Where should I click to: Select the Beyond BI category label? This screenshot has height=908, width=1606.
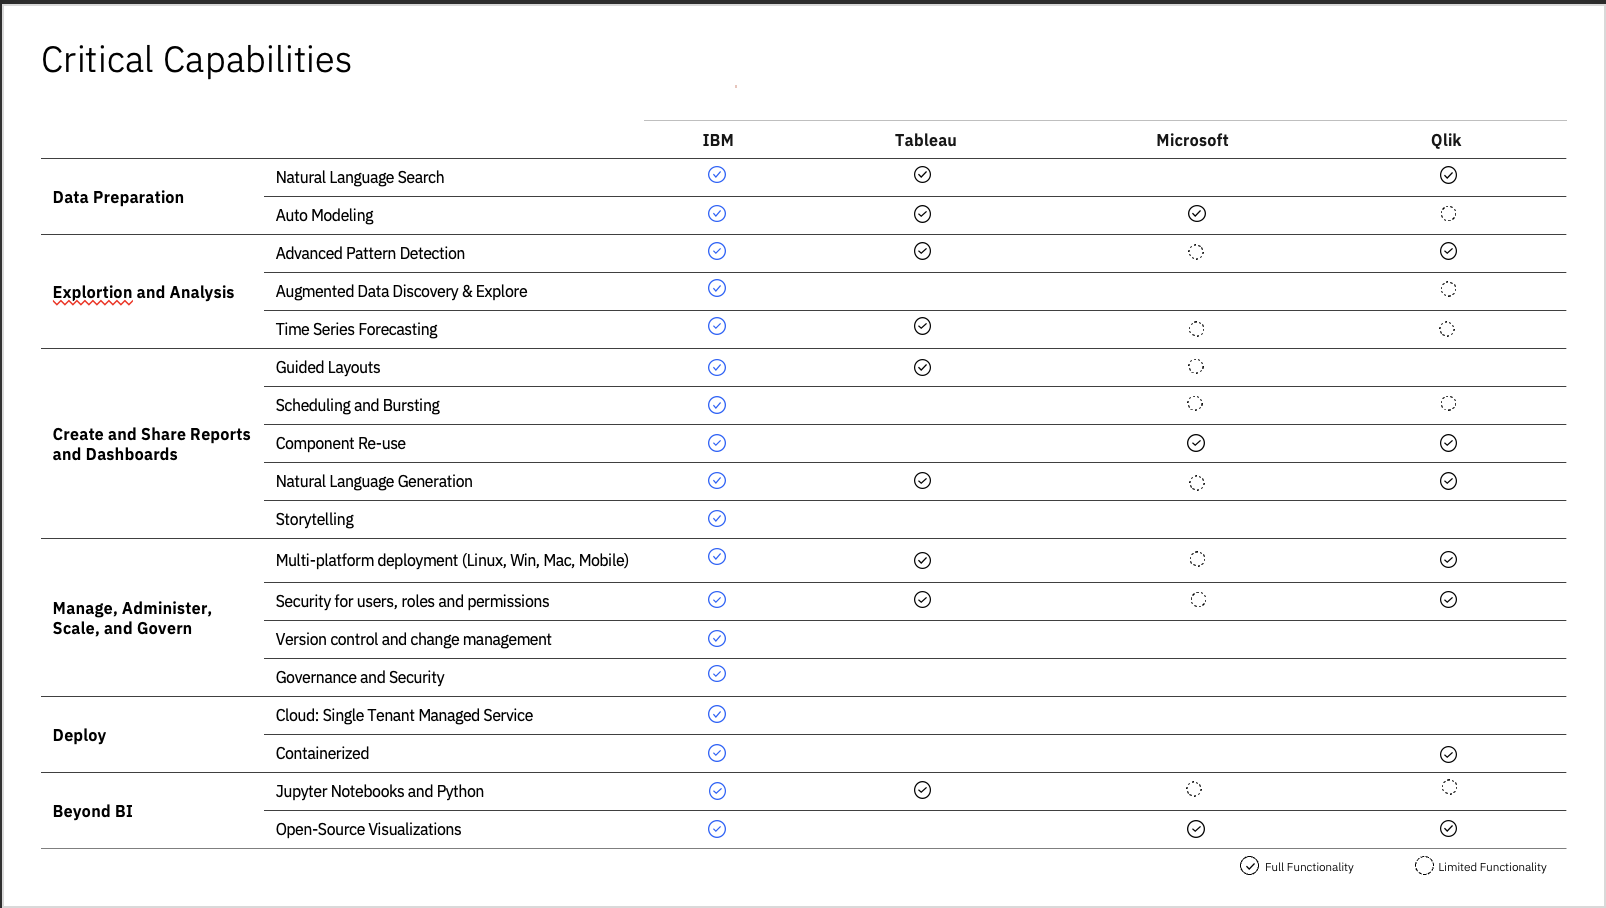coord(93,812)
